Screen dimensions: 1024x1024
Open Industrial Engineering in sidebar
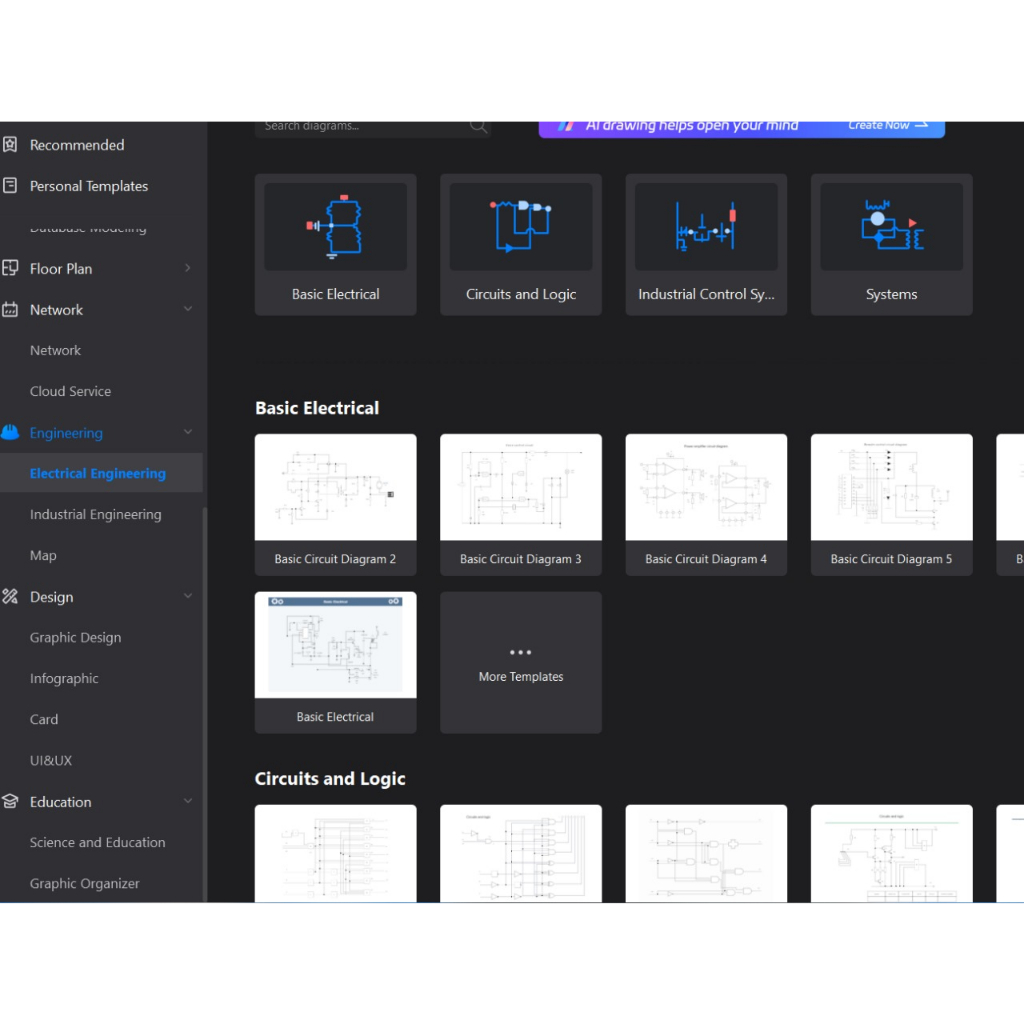[x=95, y=515]
